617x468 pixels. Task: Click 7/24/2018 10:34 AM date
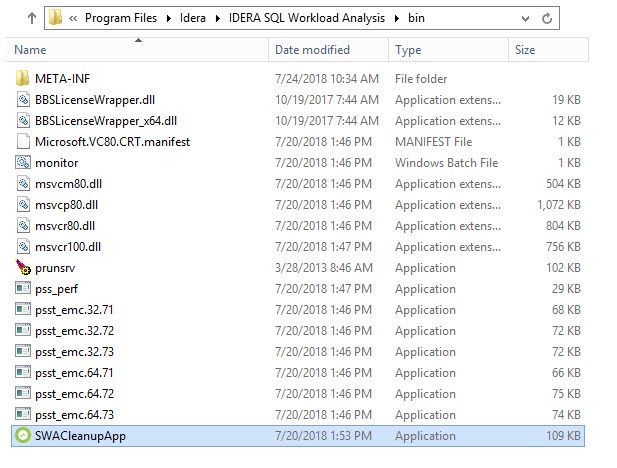[x=327, y=79]
